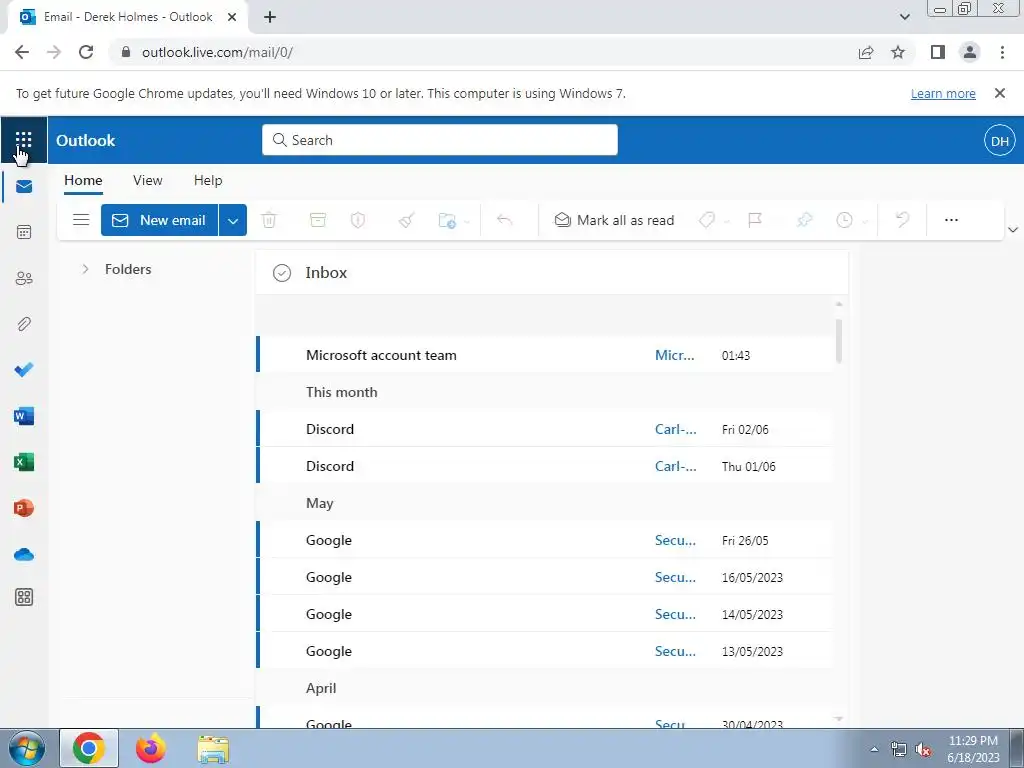Launch Word from the sidebar

[24, 416]
